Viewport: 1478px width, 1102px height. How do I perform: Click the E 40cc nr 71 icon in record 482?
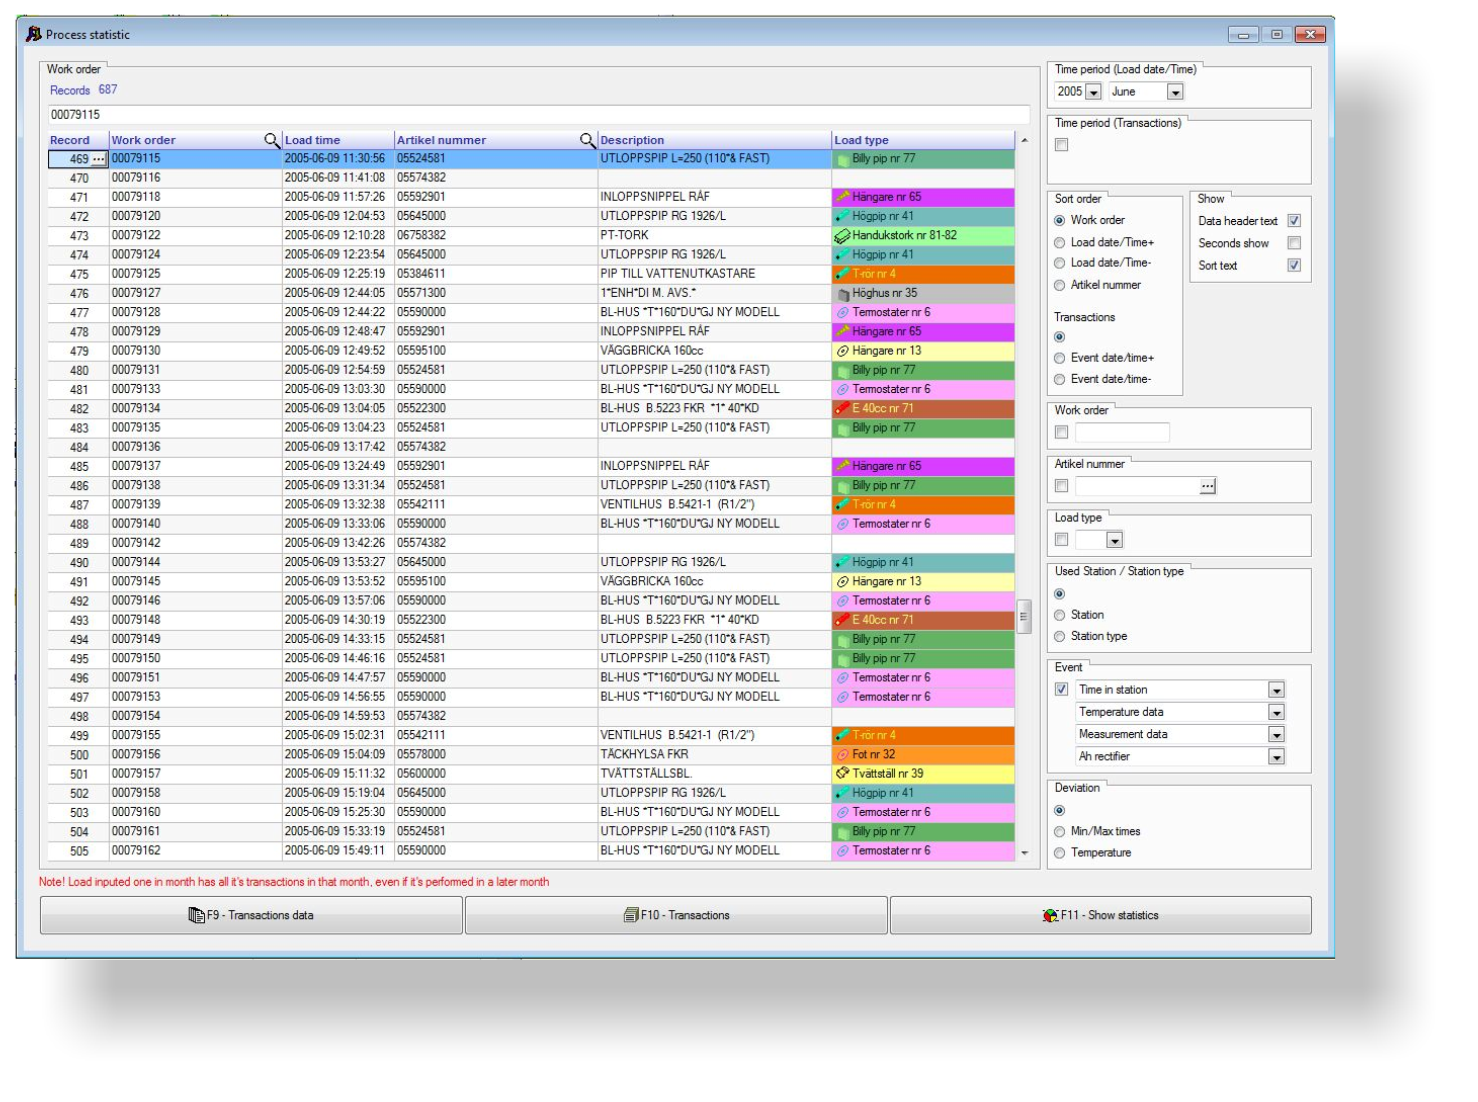pos(842,409)
